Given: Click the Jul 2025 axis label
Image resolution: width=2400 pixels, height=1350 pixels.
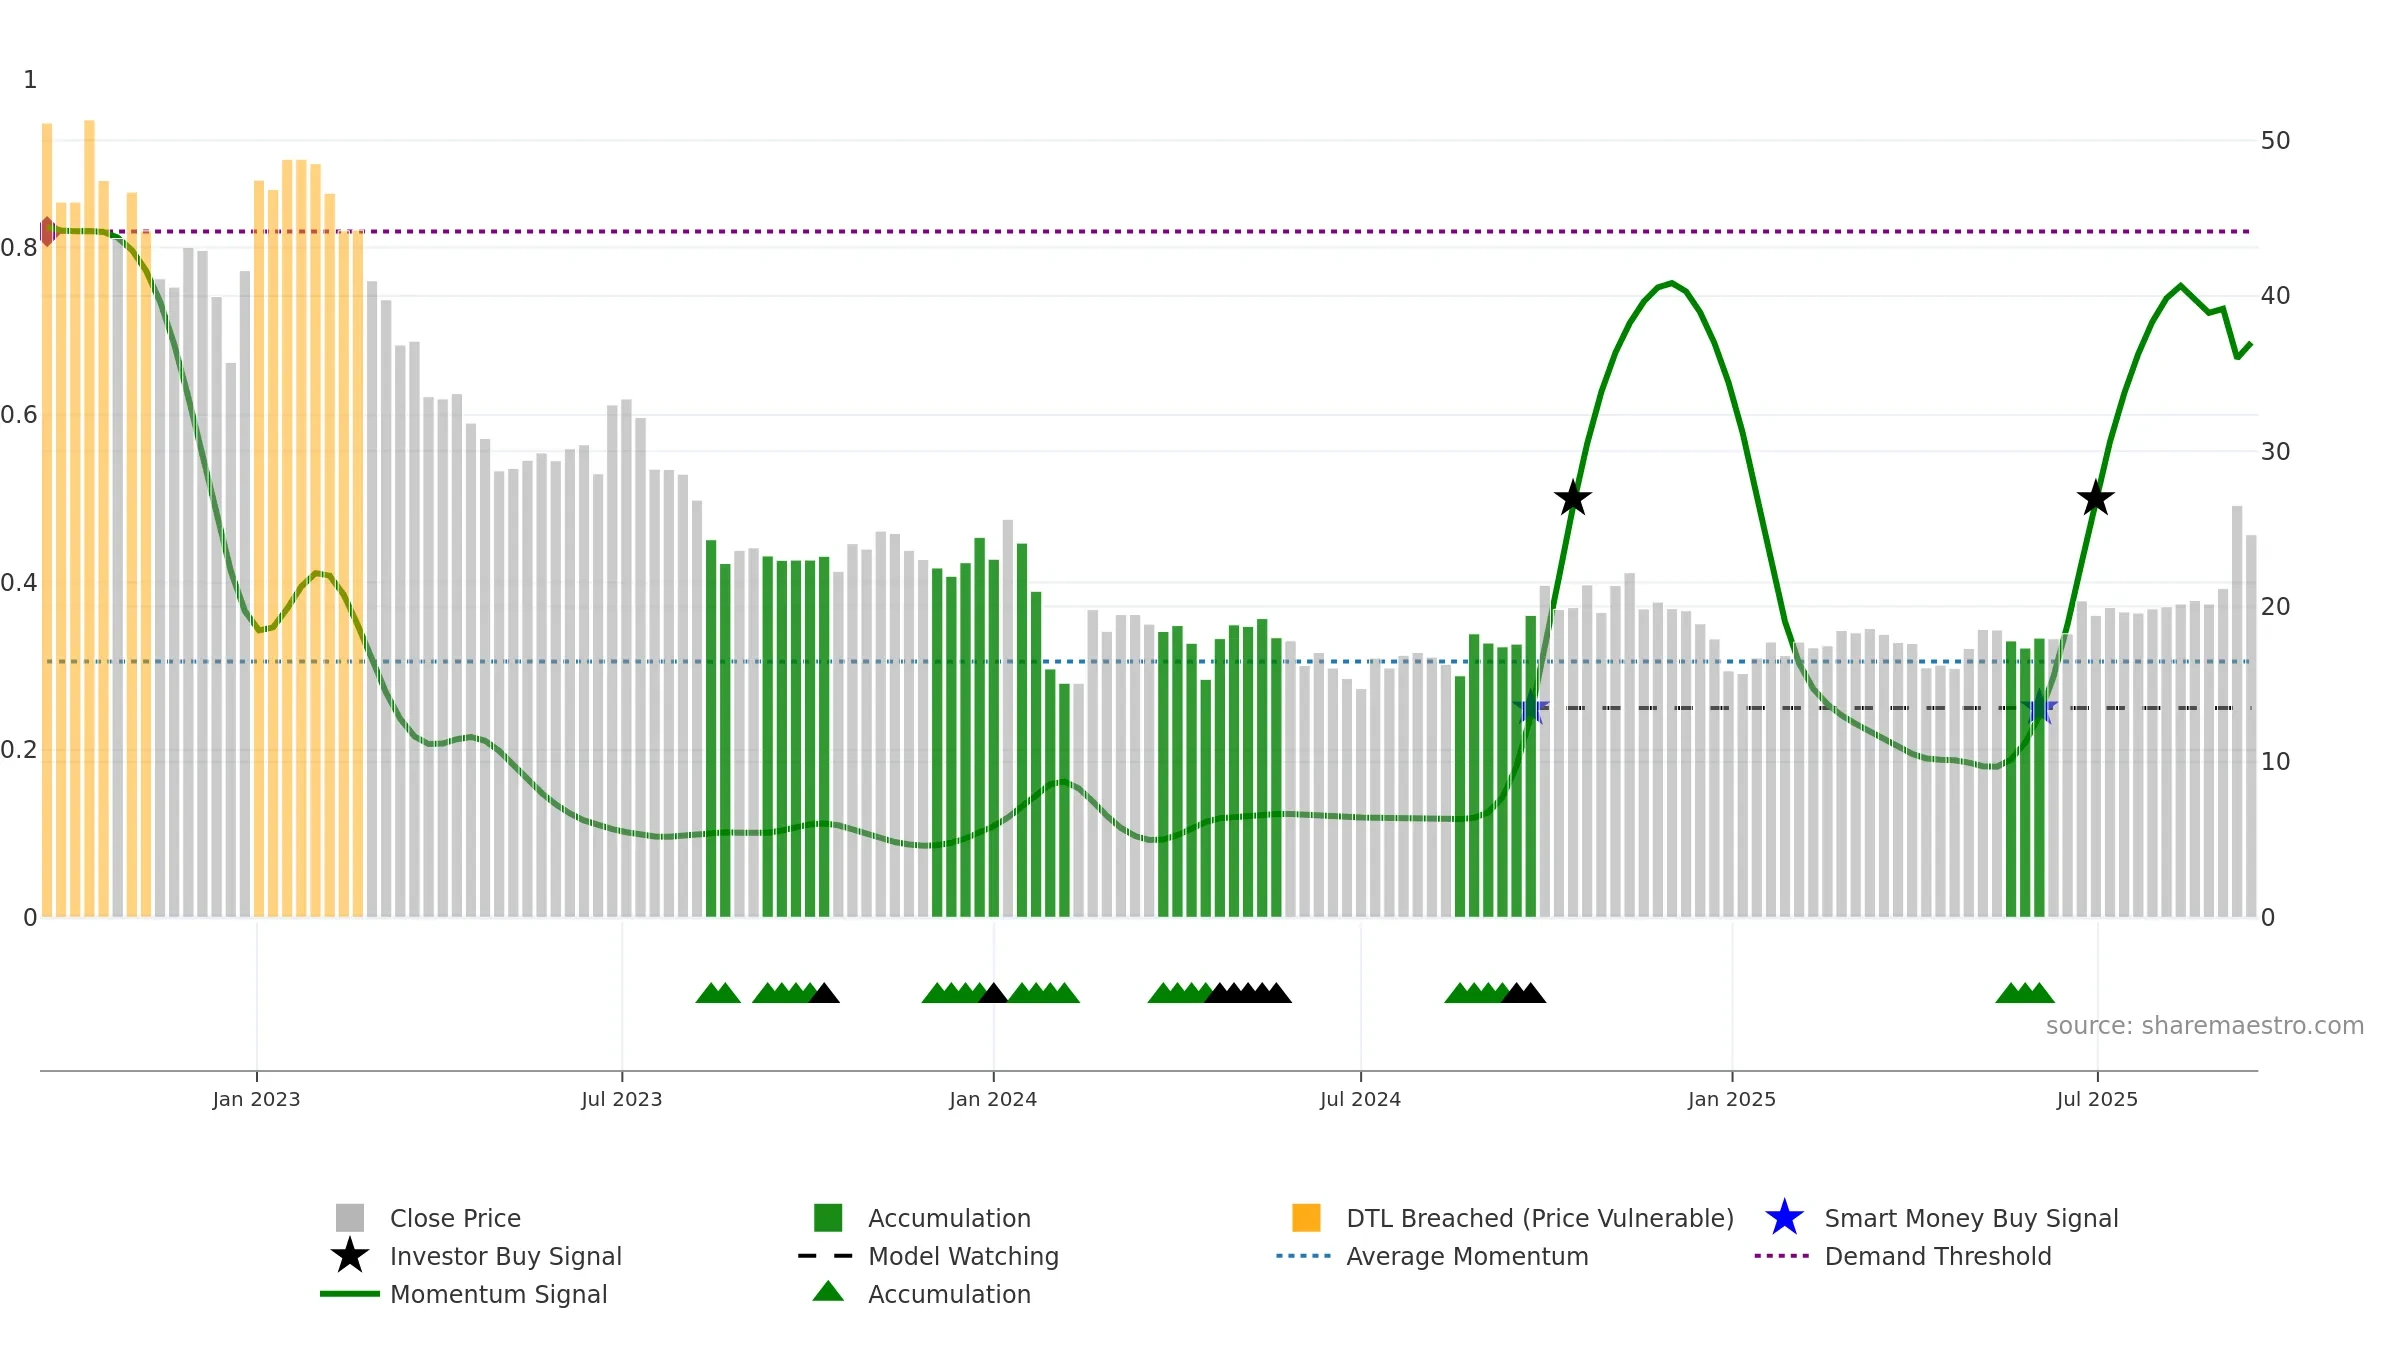Looking at the screenshot, I should point(2097,1100).
